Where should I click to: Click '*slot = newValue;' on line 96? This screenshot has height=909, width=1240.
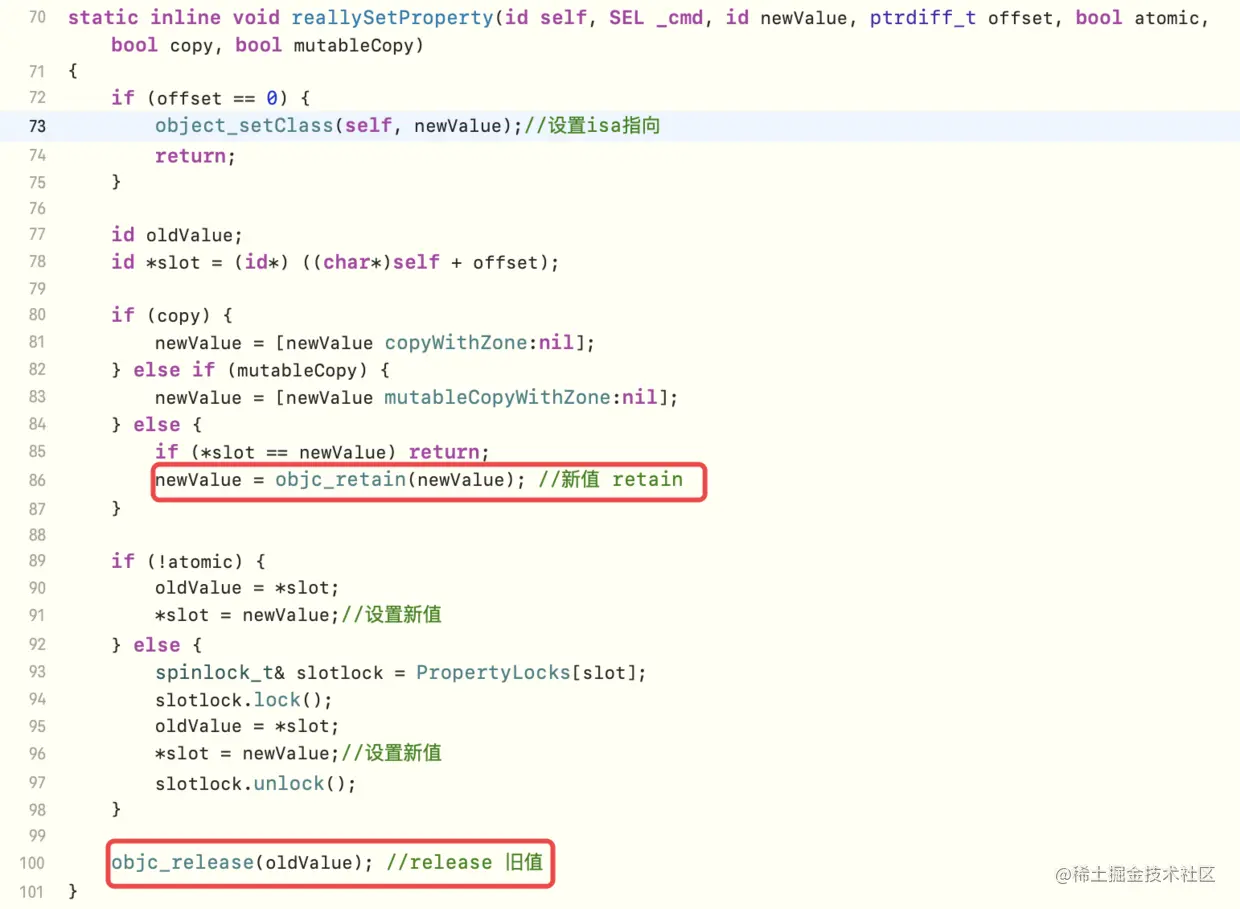tap(247, 754)
